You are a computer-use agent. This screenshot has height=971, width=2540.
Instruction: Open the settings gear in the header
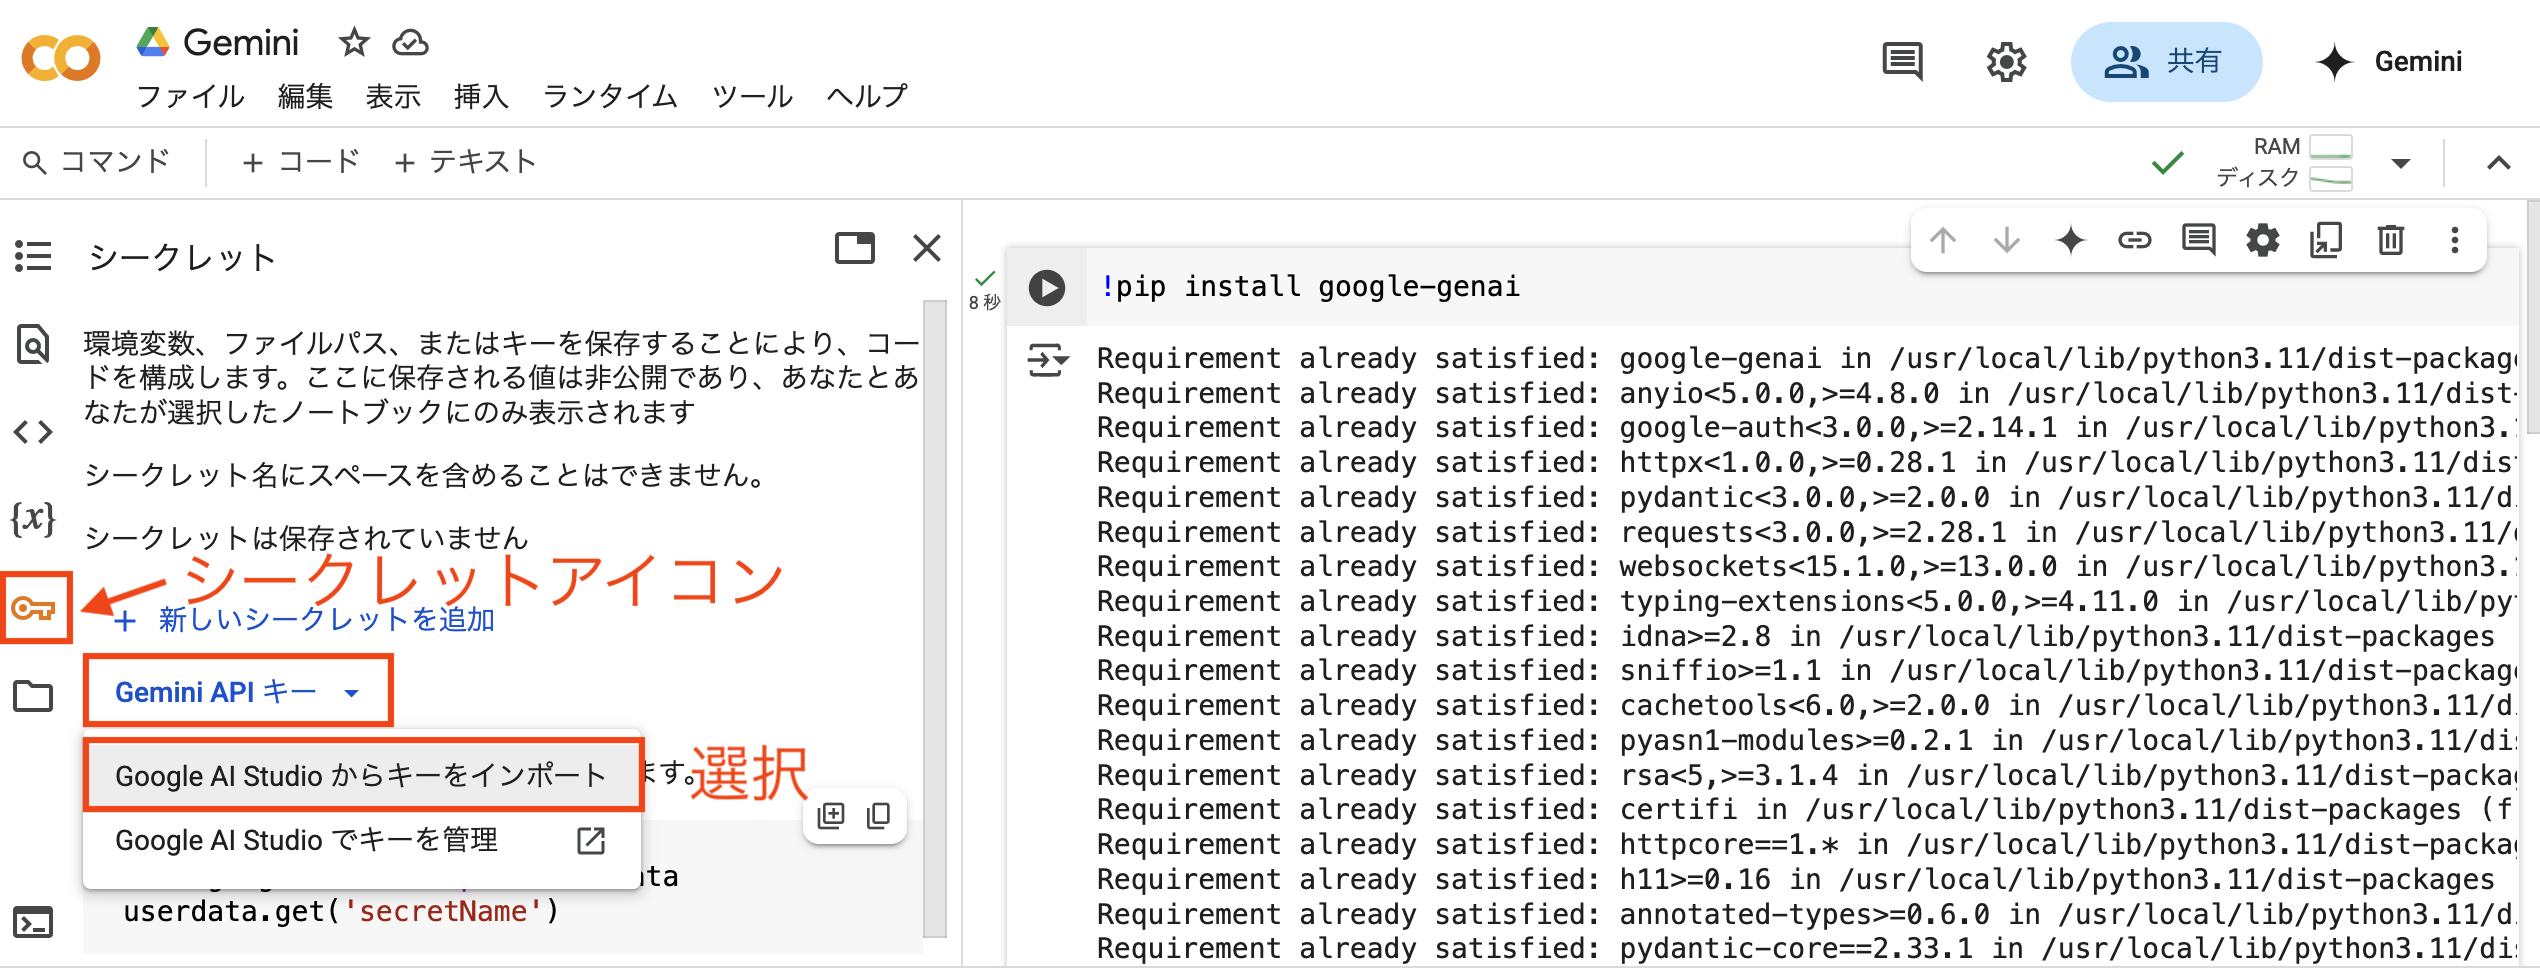[x=2006, y=62]
